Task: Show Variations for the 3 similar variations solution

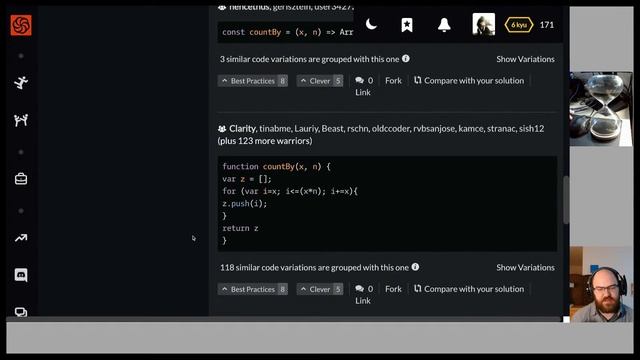Action: tap(525, 59)
